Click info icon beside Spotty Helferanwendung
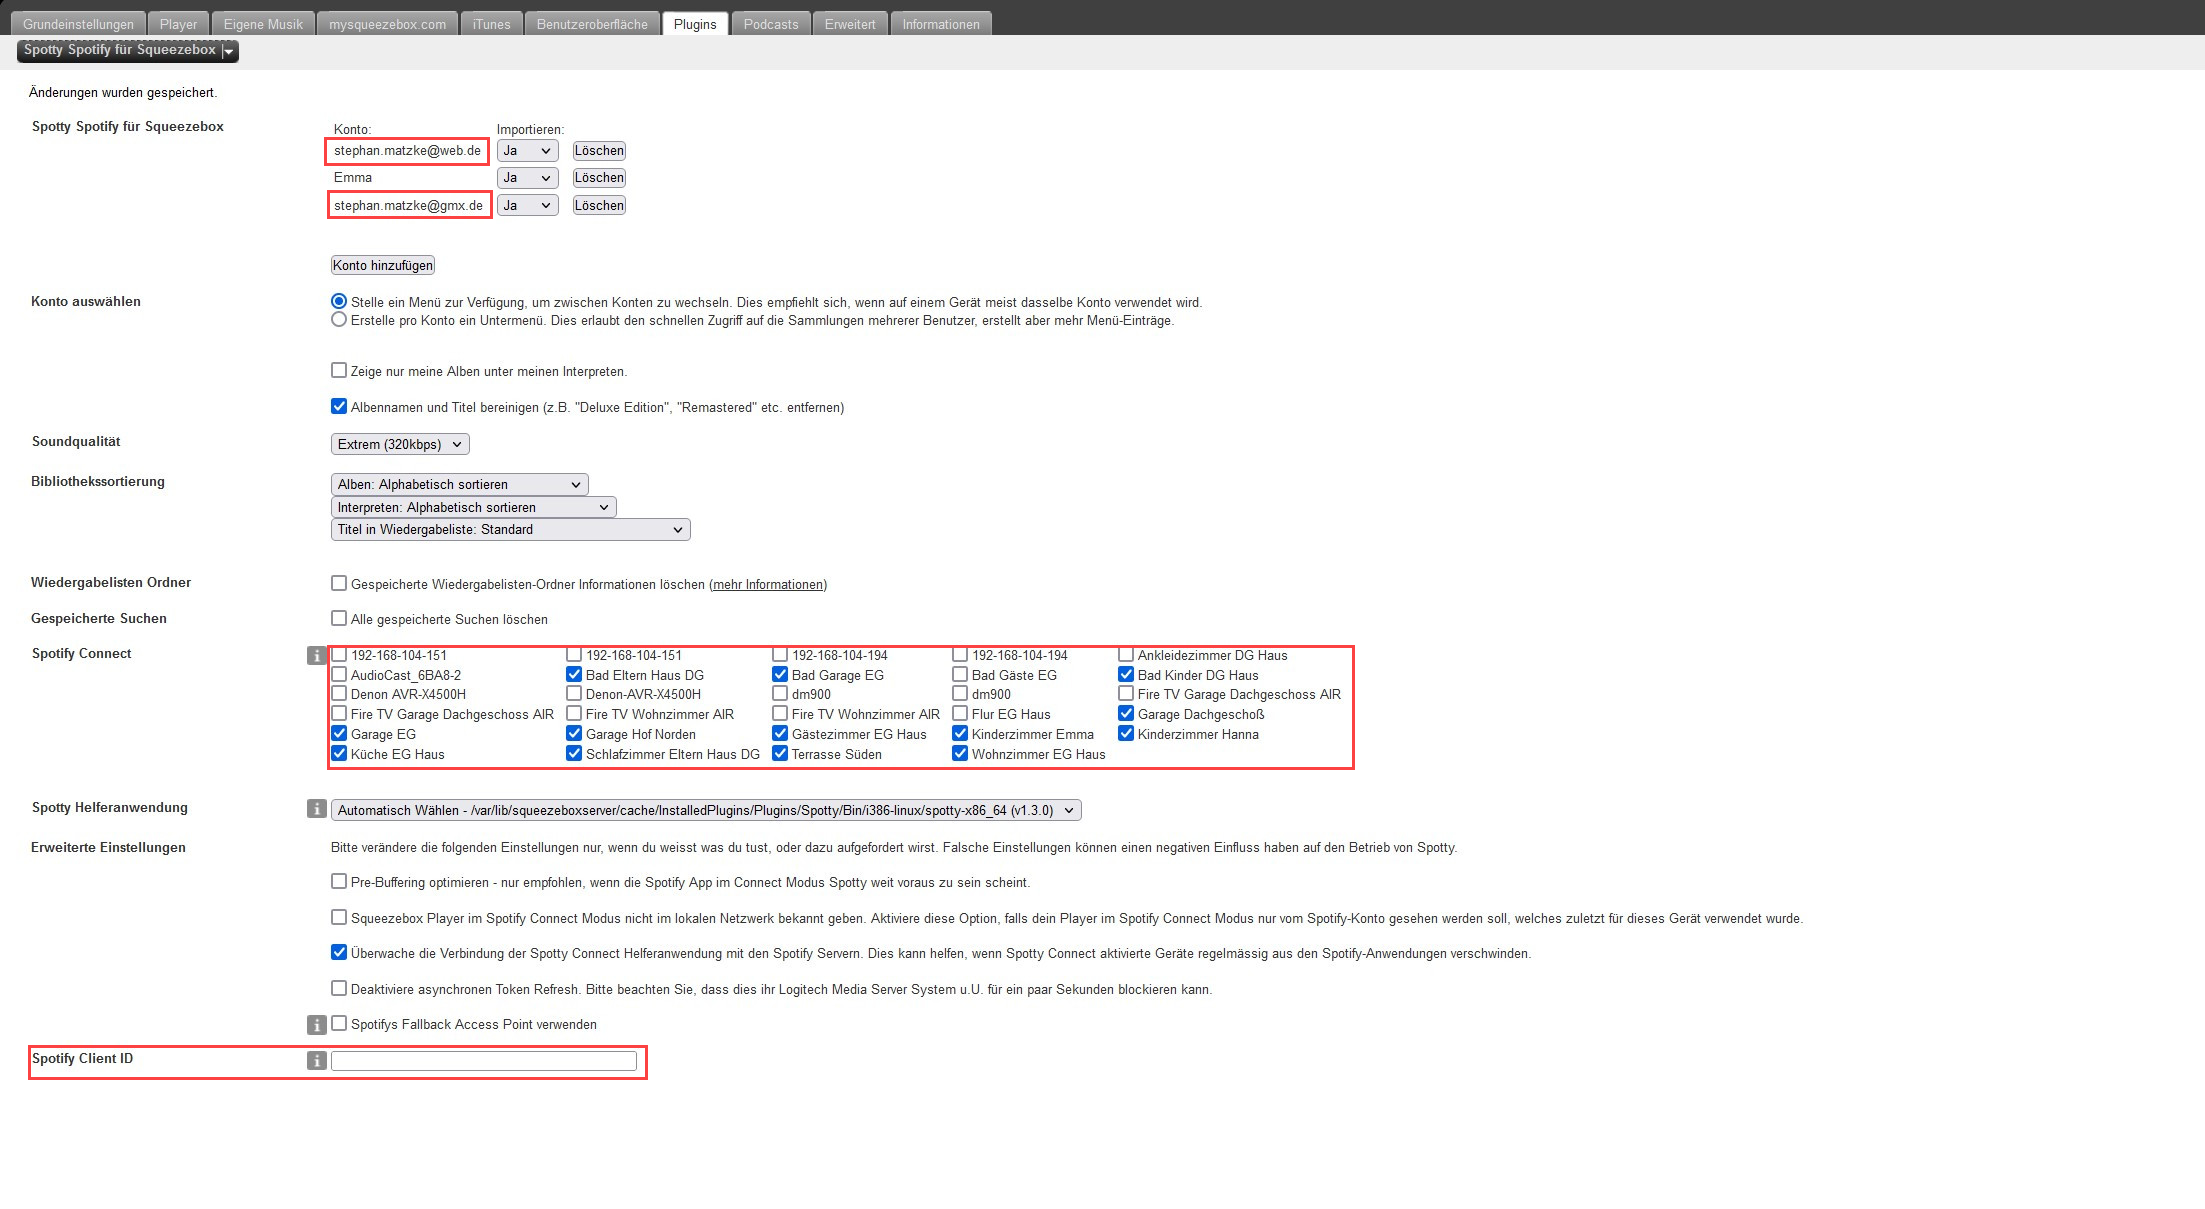The width and height of the screenshot is (2205, 1209). tap(316, 809)
